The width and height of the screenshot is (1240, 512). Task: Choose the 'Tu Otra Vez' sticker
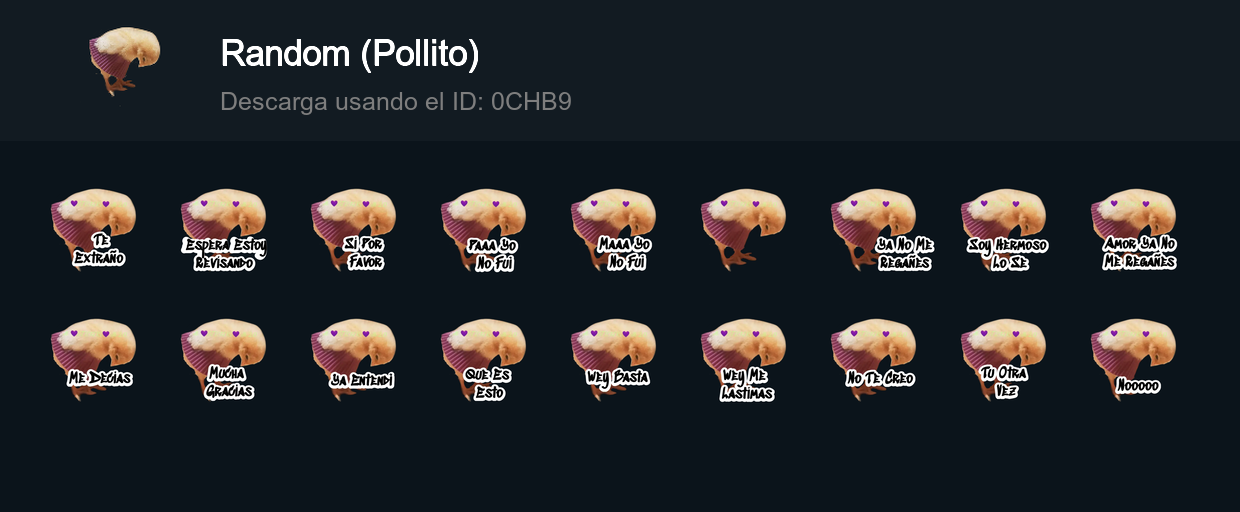click(x=1003, y=360)
